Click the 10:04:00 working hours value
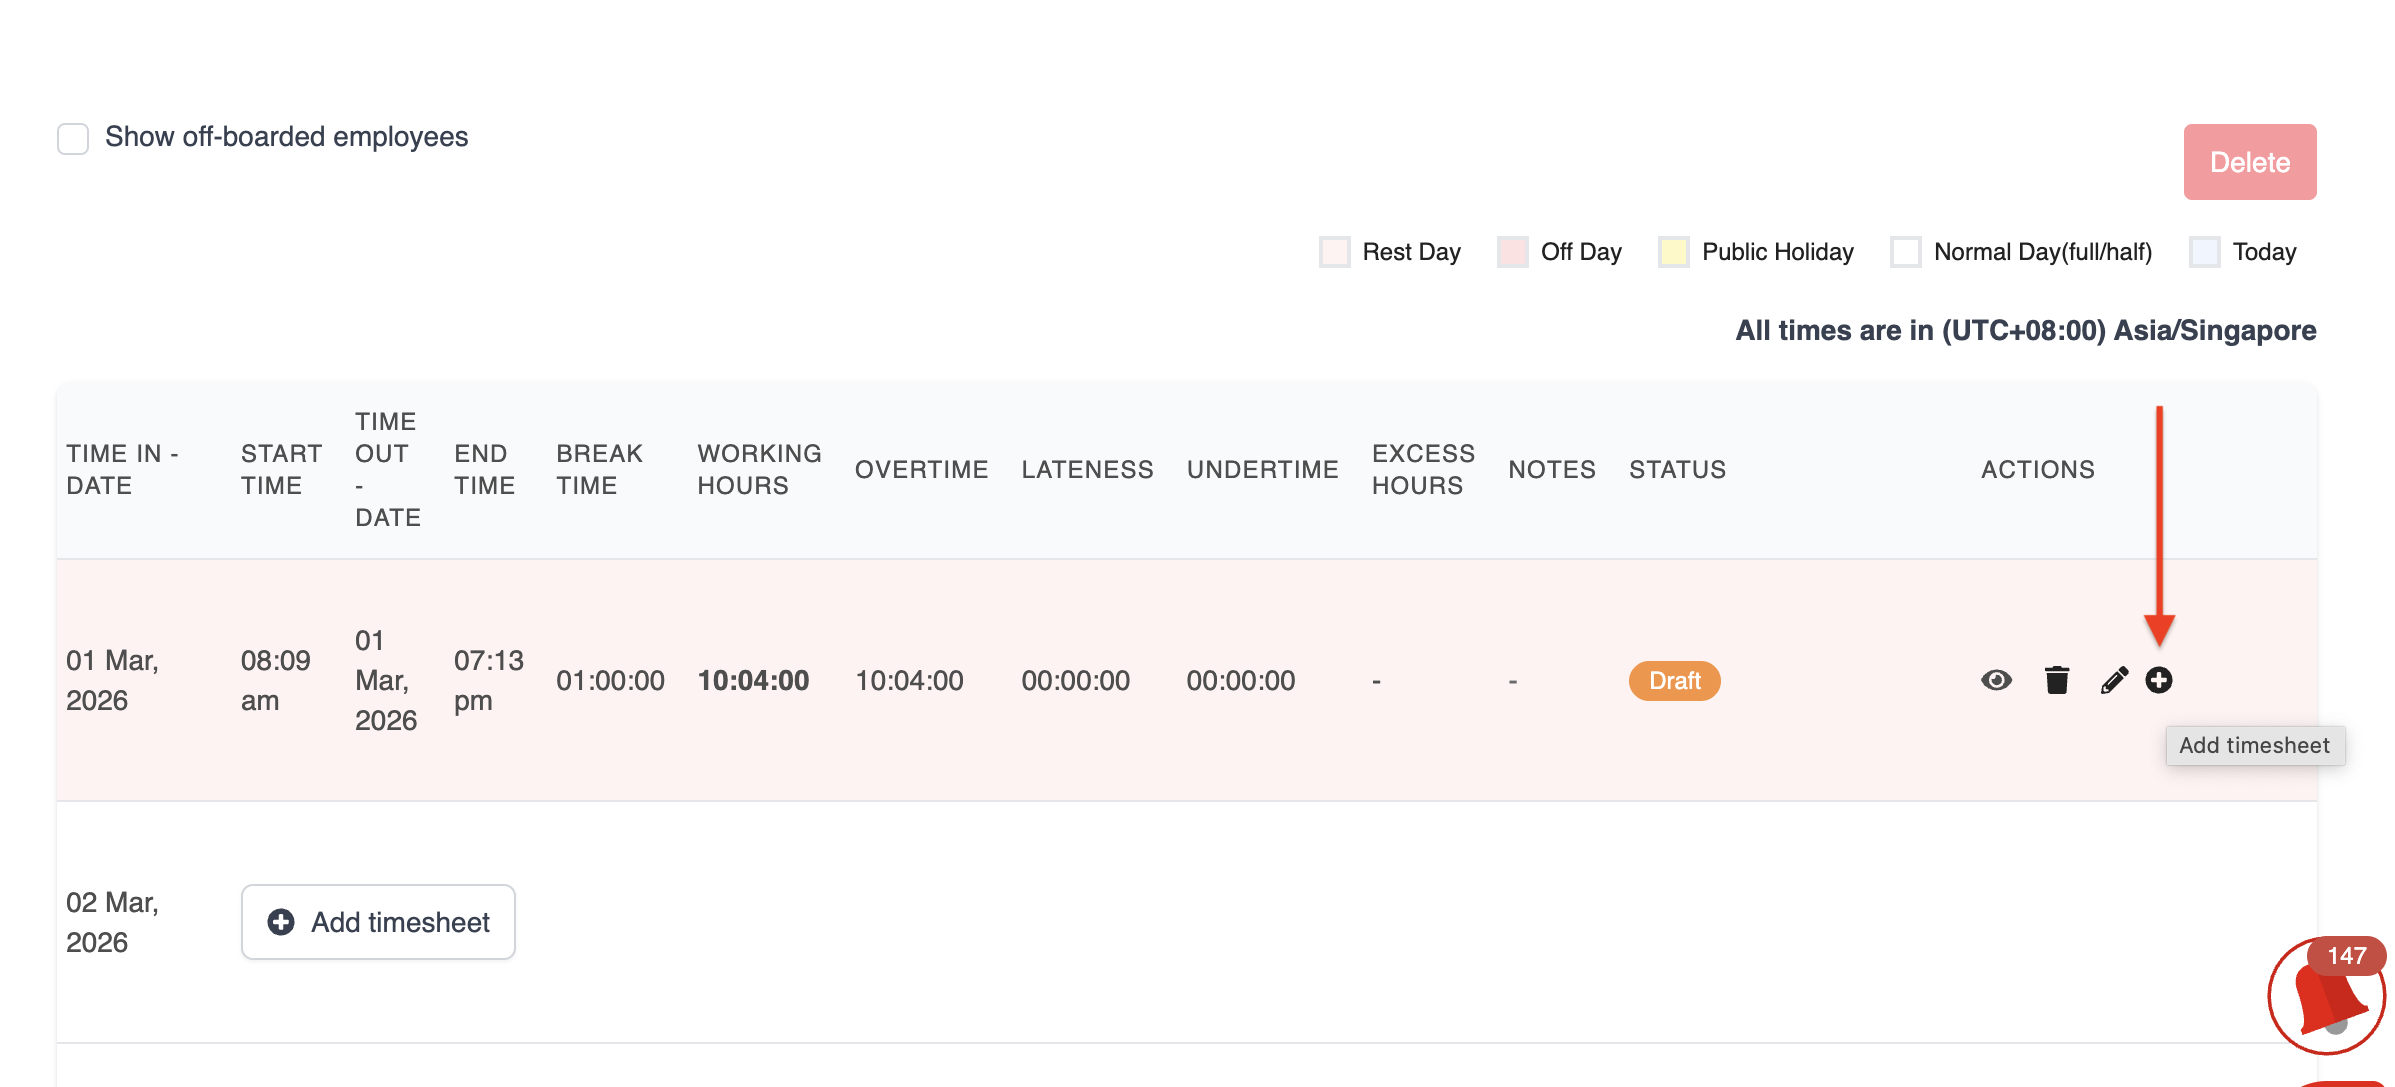Viewport: 2395px width, 1087px height. (x=753, y=681)
